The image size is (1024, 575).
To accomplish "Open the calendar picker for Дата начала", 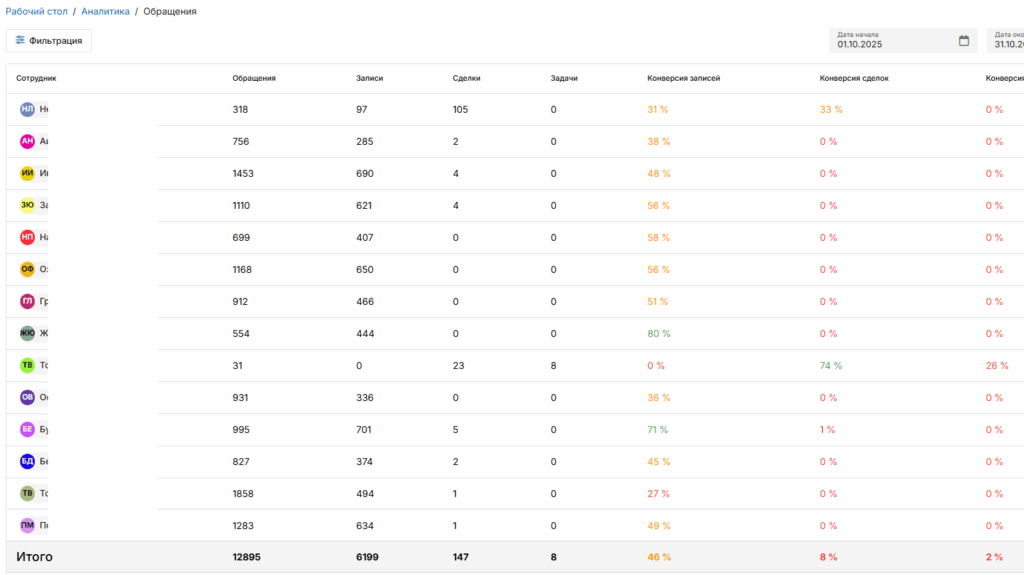I will pos(964,41).
